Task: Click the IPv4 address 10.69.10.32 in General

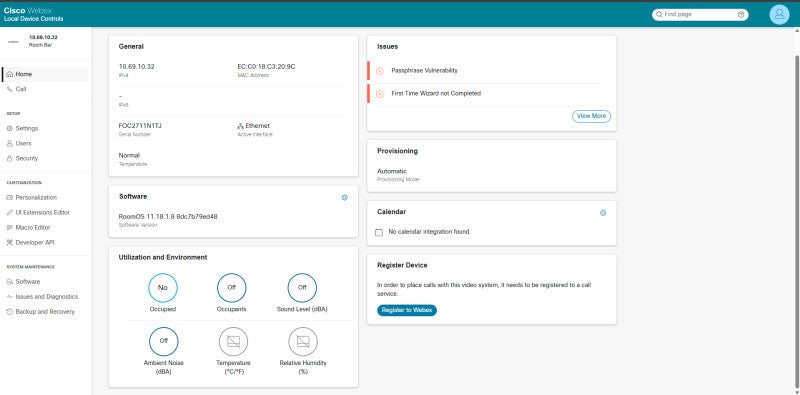Action: (x=136, y=67)
